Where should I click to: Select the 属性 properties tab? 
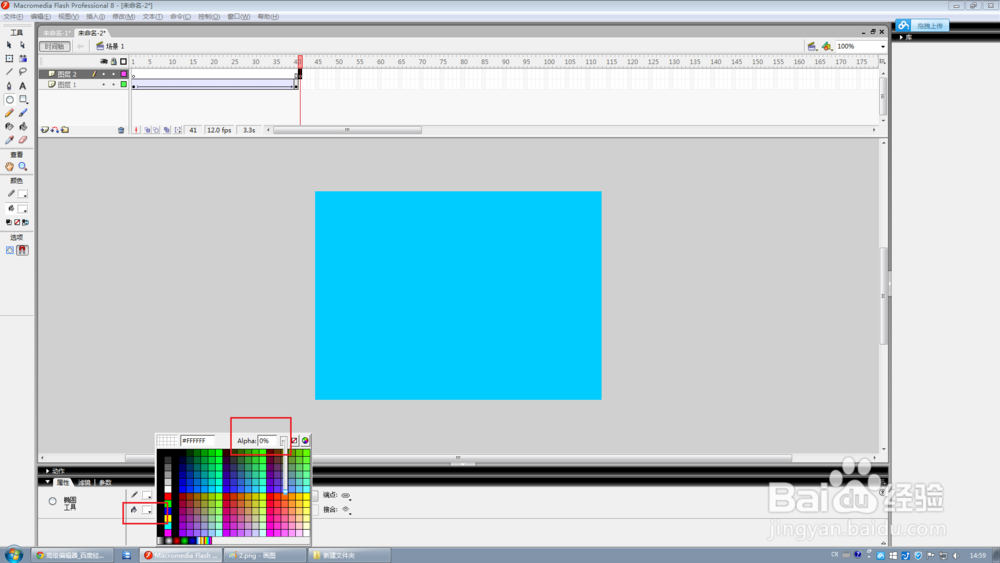tap(62, 483)
